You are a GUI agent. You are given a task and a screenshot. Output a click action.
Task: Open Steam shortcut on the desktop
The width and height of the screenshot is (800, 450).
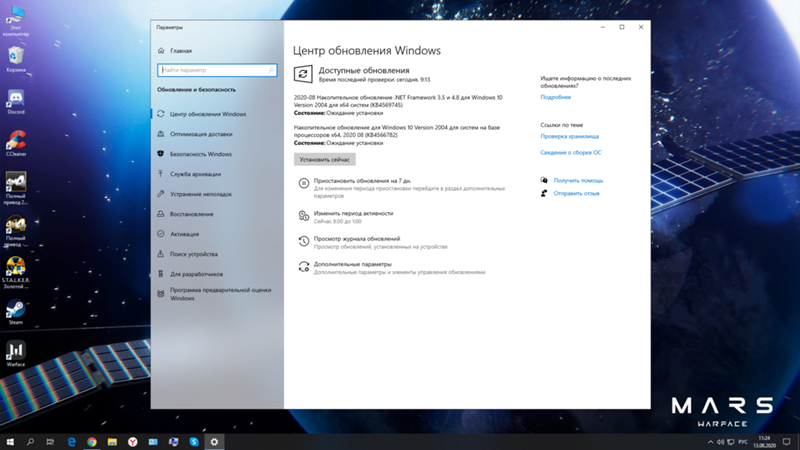[16, 312]
